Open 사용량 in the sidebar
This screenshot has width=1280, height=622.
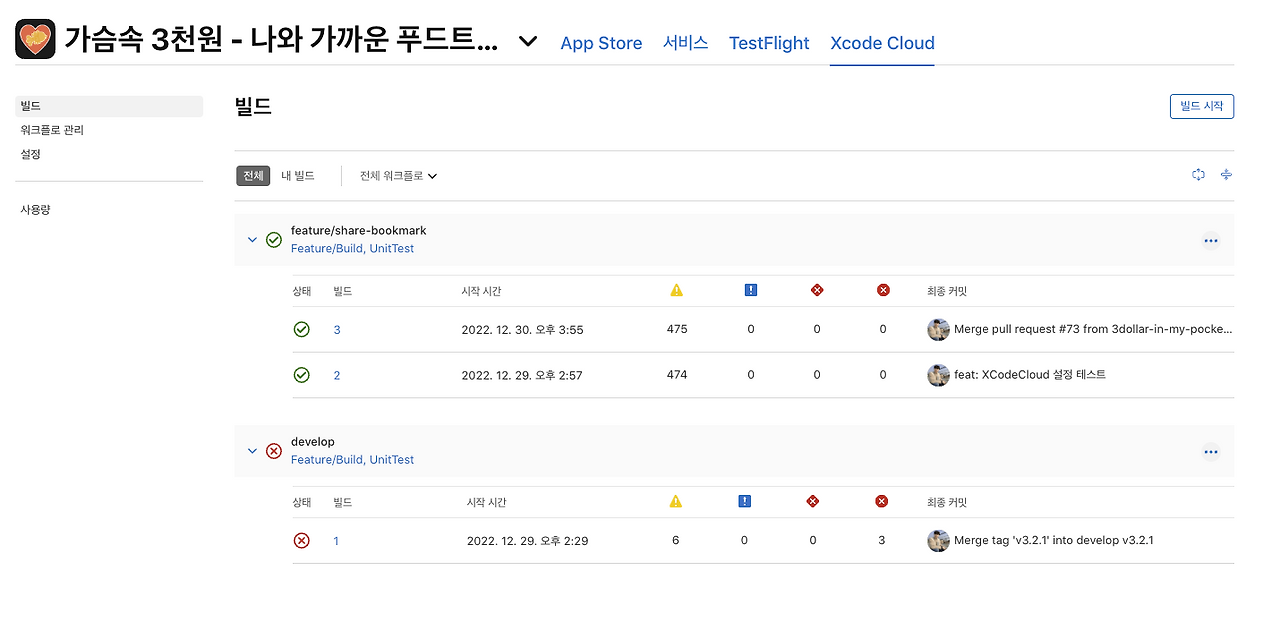(x=35, y=210)
